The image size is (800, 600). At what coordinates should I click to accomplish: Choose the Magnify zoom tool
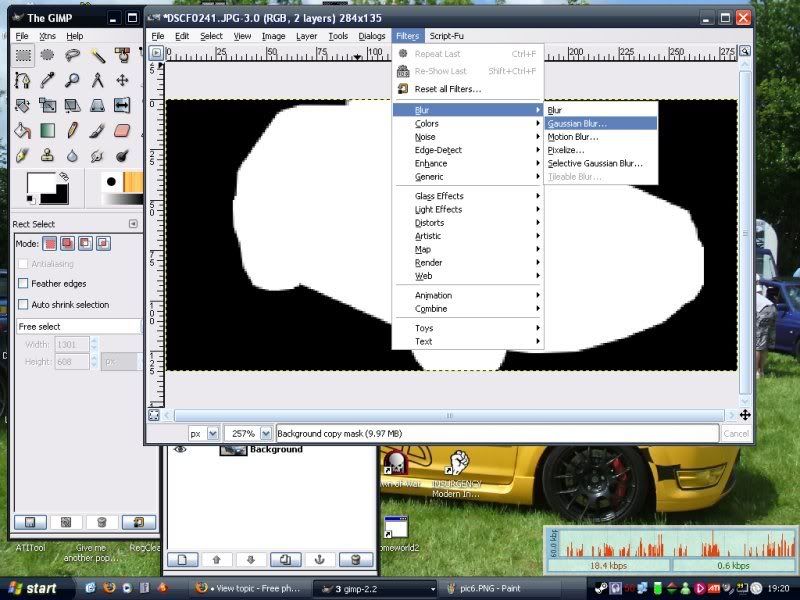click(72, 80)
